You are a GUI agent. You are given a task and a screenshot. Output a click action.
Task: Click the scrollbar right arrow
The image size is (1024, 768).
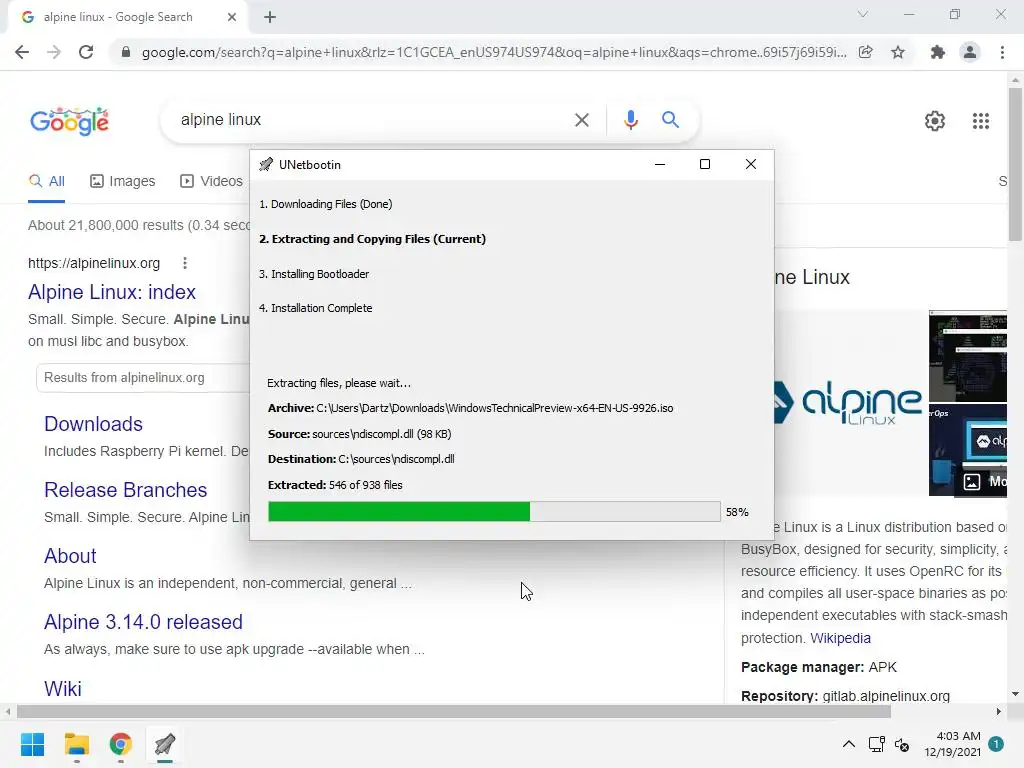[x=999, y=711]
